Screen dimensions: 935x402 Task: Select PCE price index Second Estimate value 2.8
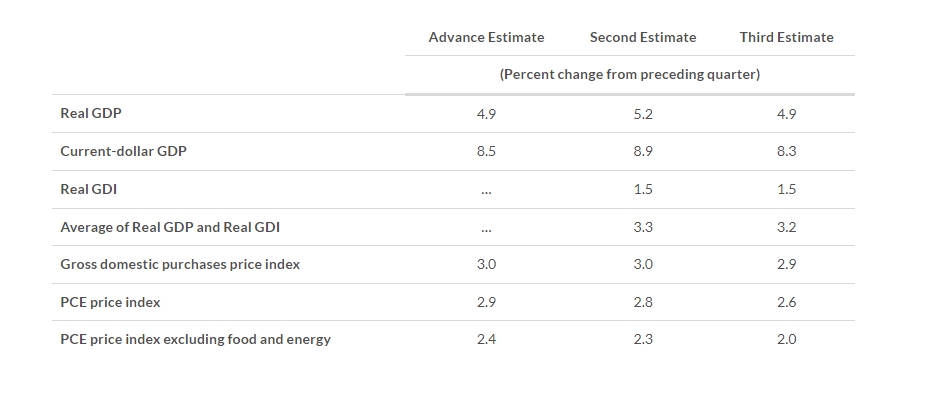[643, 302]
